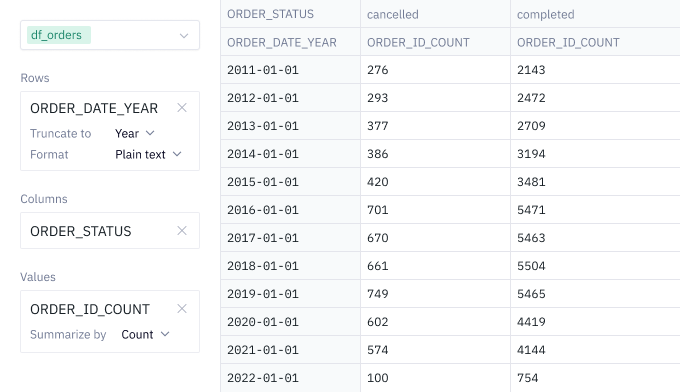Click the df_orders green tag
The height and width of the screenshot is (392, 680).
pyautogui.click(x=59, y=35)
